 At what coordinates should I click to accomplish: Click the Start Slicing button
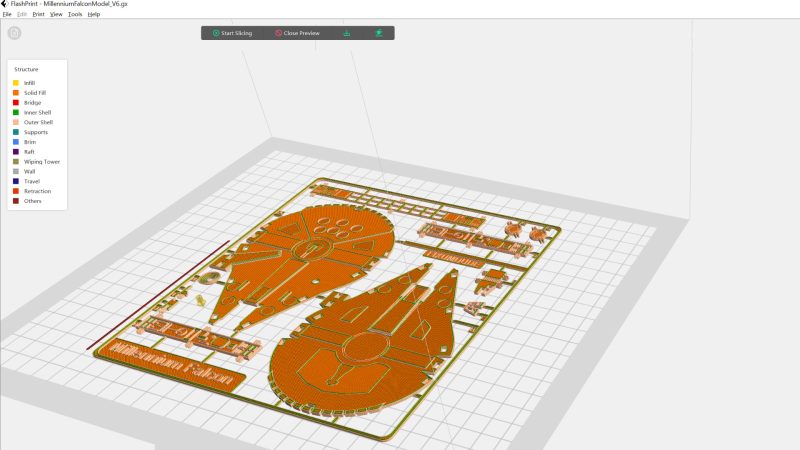click(232, 33)
